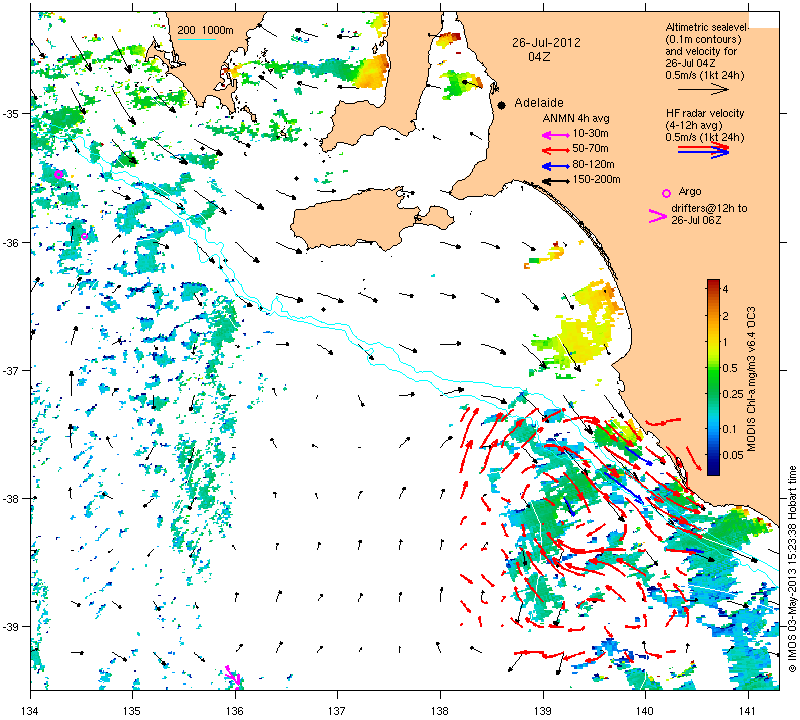Click the '136' longitude axis label
The width and height of the screenshot is (800, 720).
[x=235, y=709]
